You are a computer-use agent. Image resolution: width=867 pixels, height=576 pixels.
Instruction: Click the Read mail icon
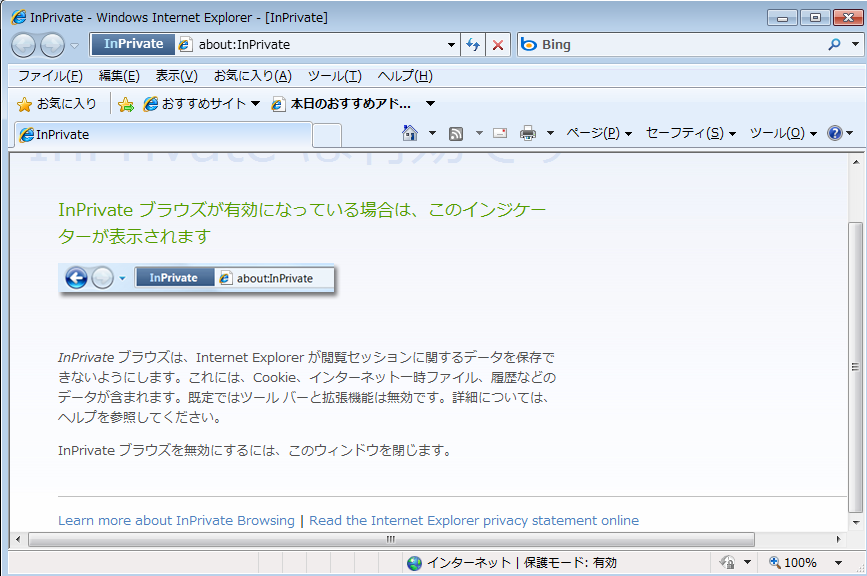[500, 133]
